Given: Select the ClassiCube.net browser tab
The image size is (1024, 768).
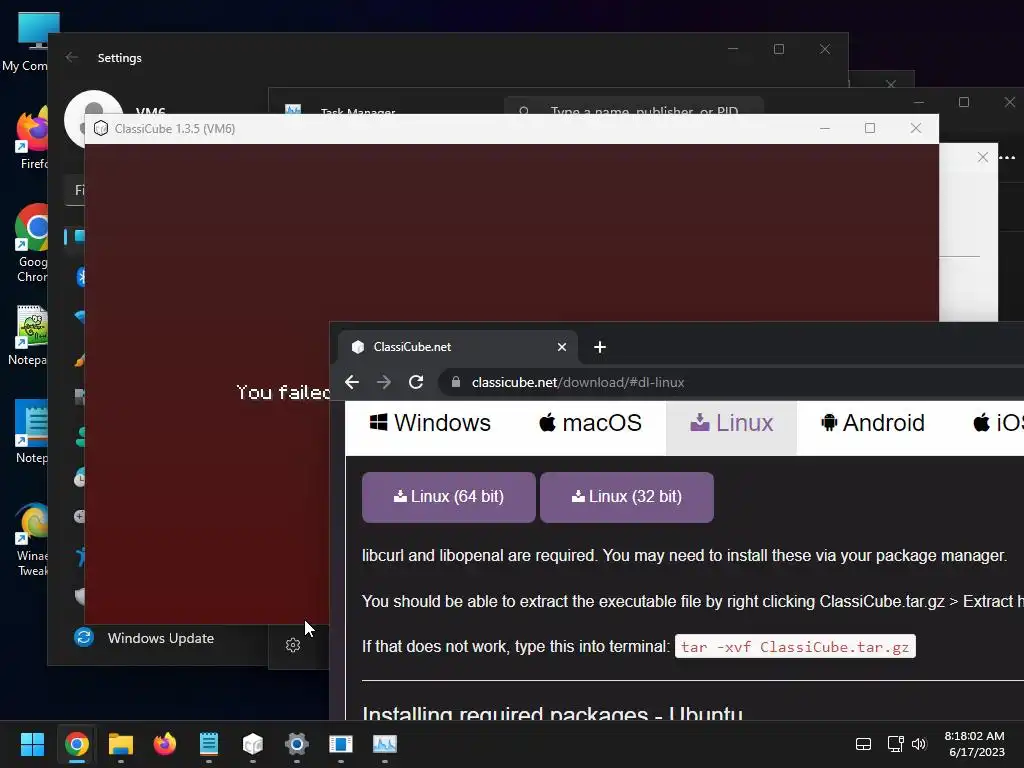Looking at the screenshot, I should 457,347.
